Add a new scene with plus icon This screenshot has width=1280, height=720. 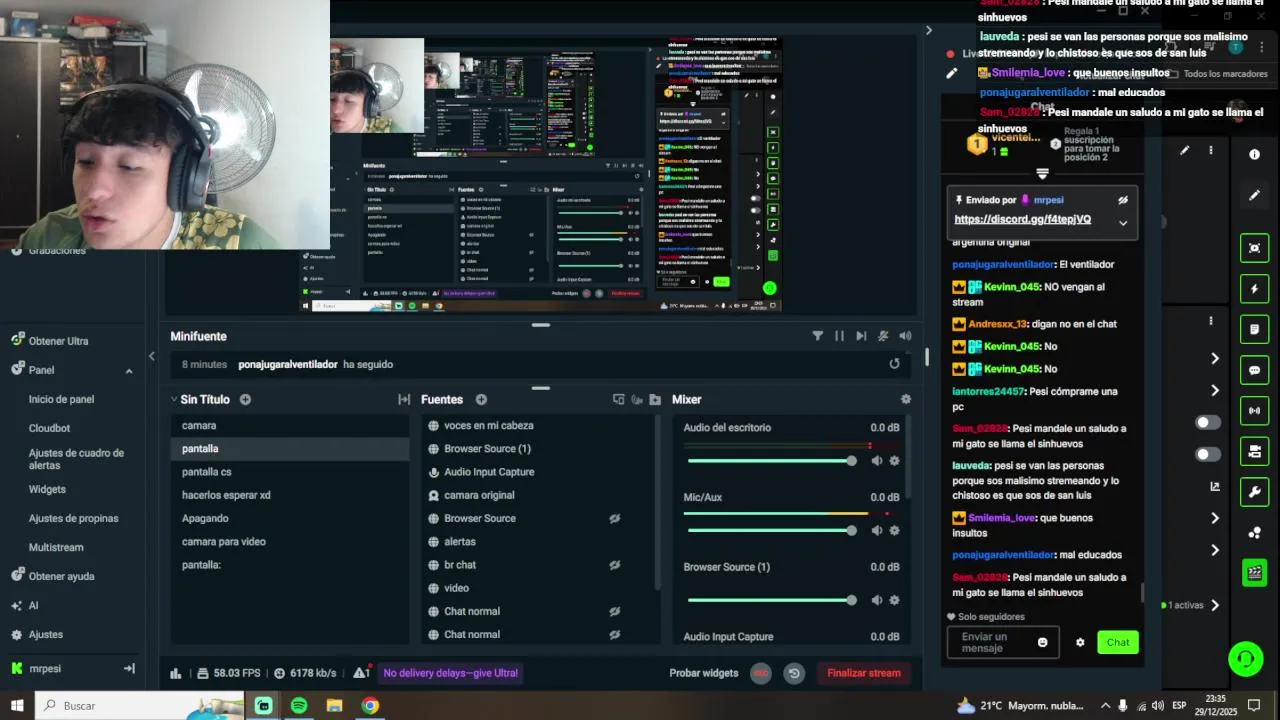coord(245,399)
